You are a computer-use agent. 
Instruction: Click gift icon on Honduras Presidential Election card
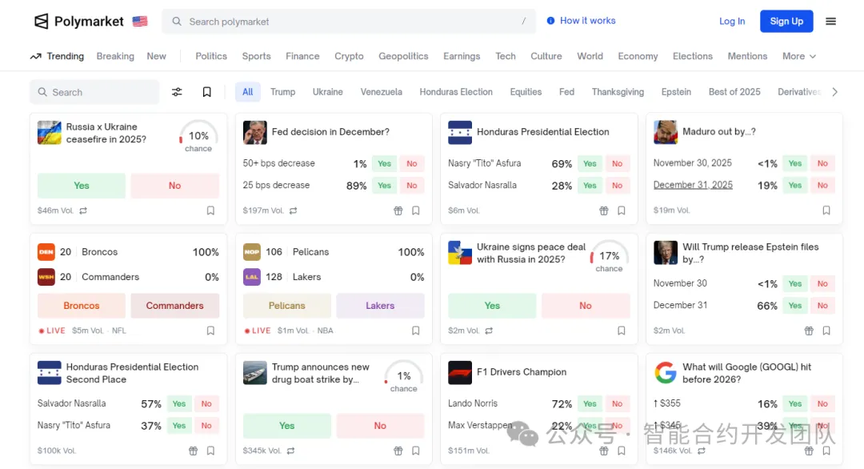tap(604, 211)
